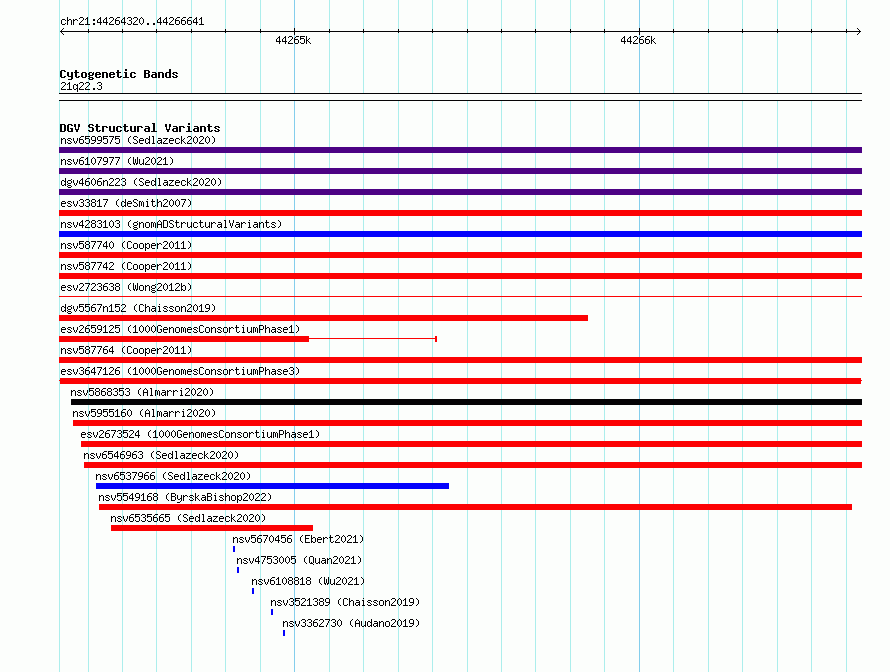The height and width of the screenshot is (672, 890).
Task: Select the blue tick under nsv3521389
Action: tap(272, 612)
